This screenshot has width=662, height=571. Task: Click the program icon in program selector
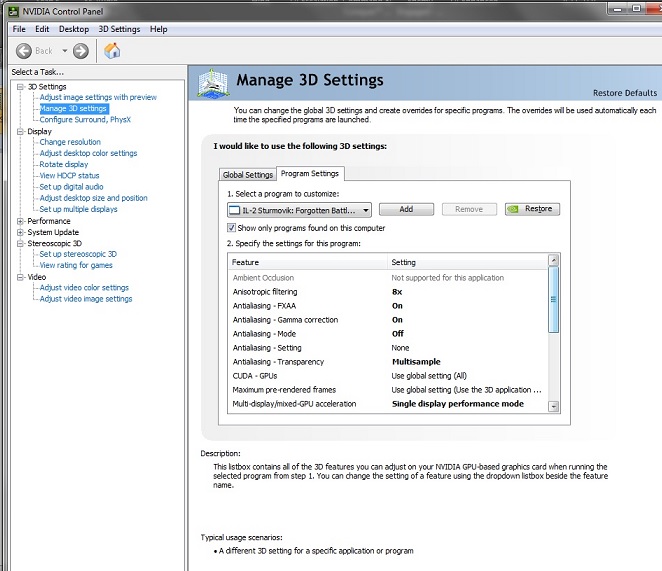coord(234,210)
